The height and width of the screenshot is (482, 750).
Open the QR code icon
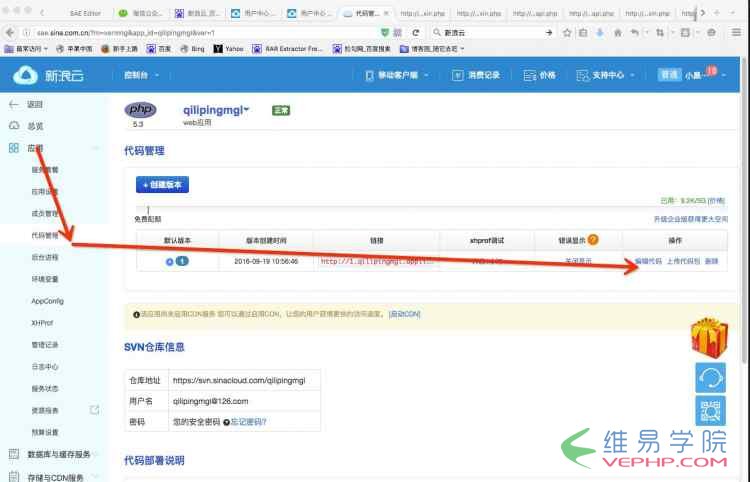[710, 410]
